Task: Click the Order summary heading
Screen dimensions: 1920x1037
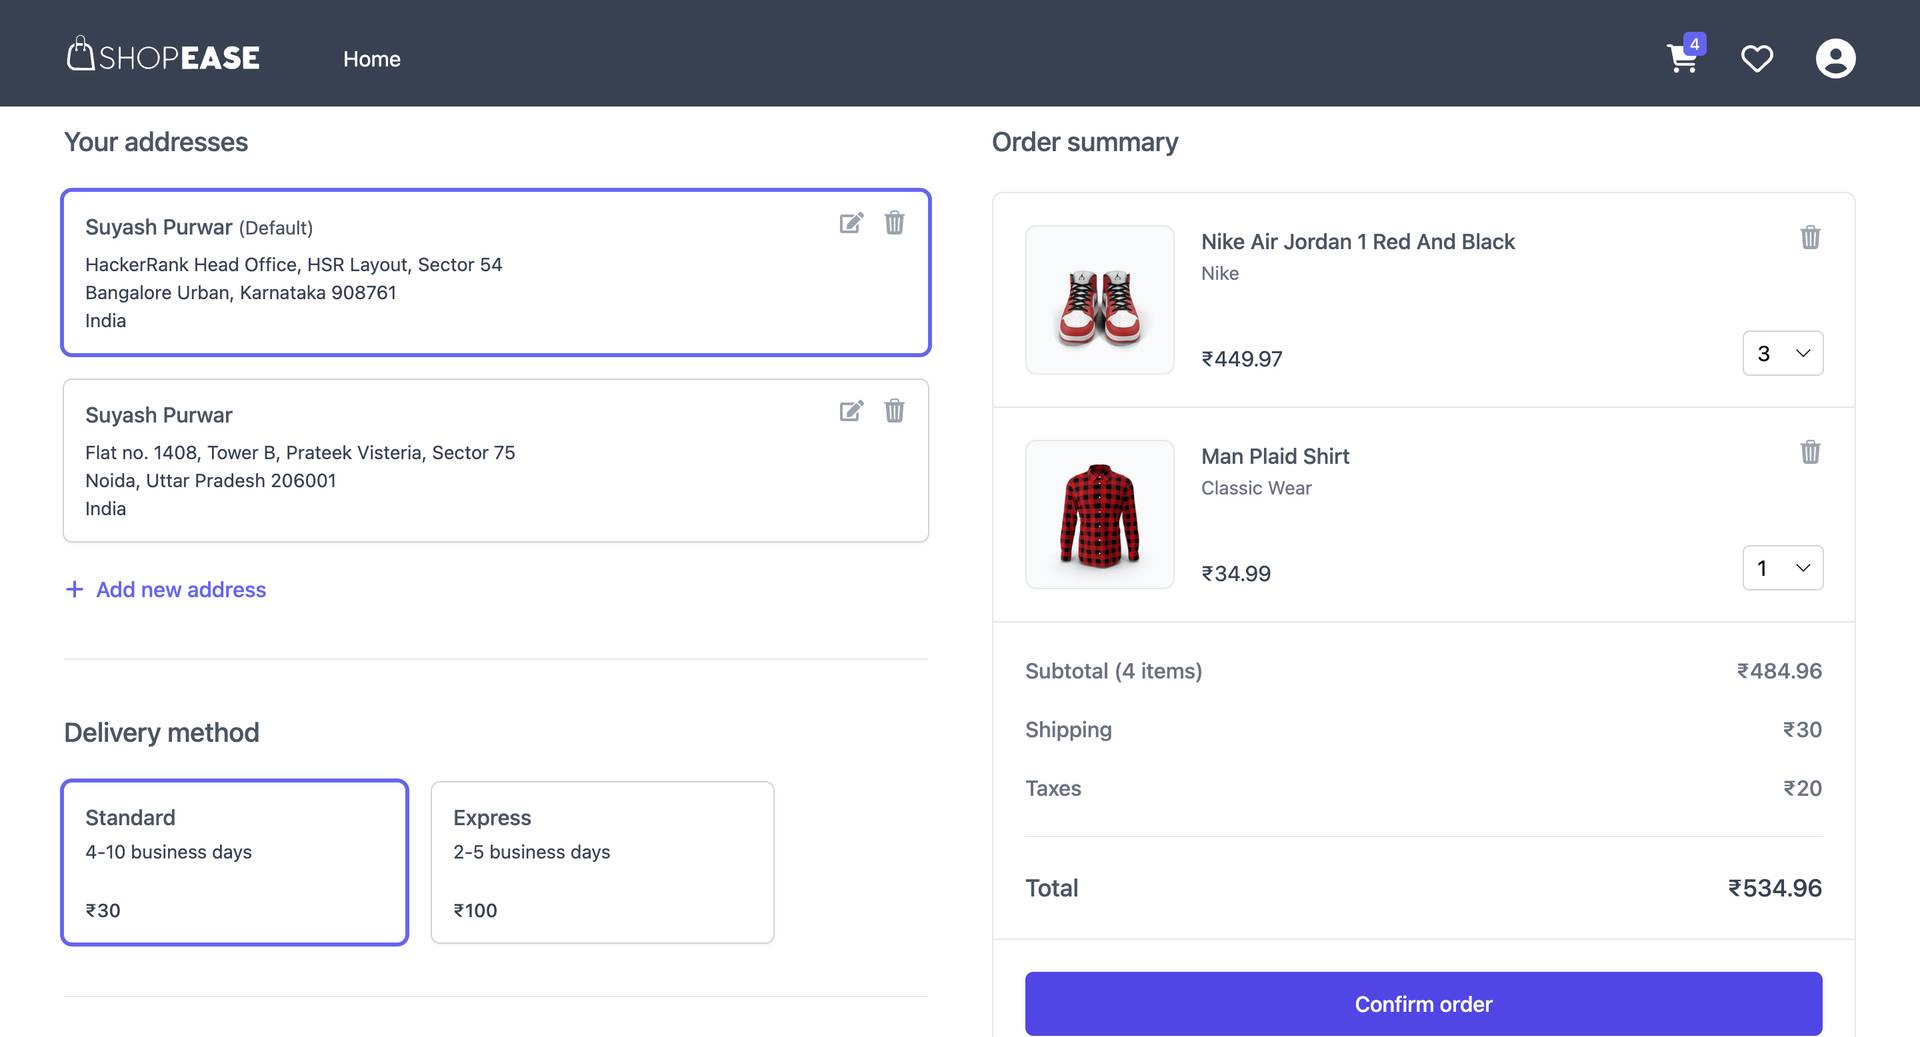Action: tap(1085, 142)
